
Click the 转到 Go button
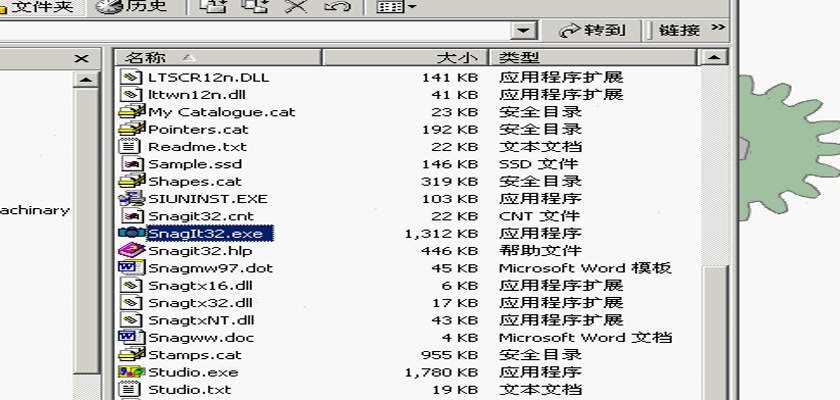pyautogui.click(x=592, y=31)
